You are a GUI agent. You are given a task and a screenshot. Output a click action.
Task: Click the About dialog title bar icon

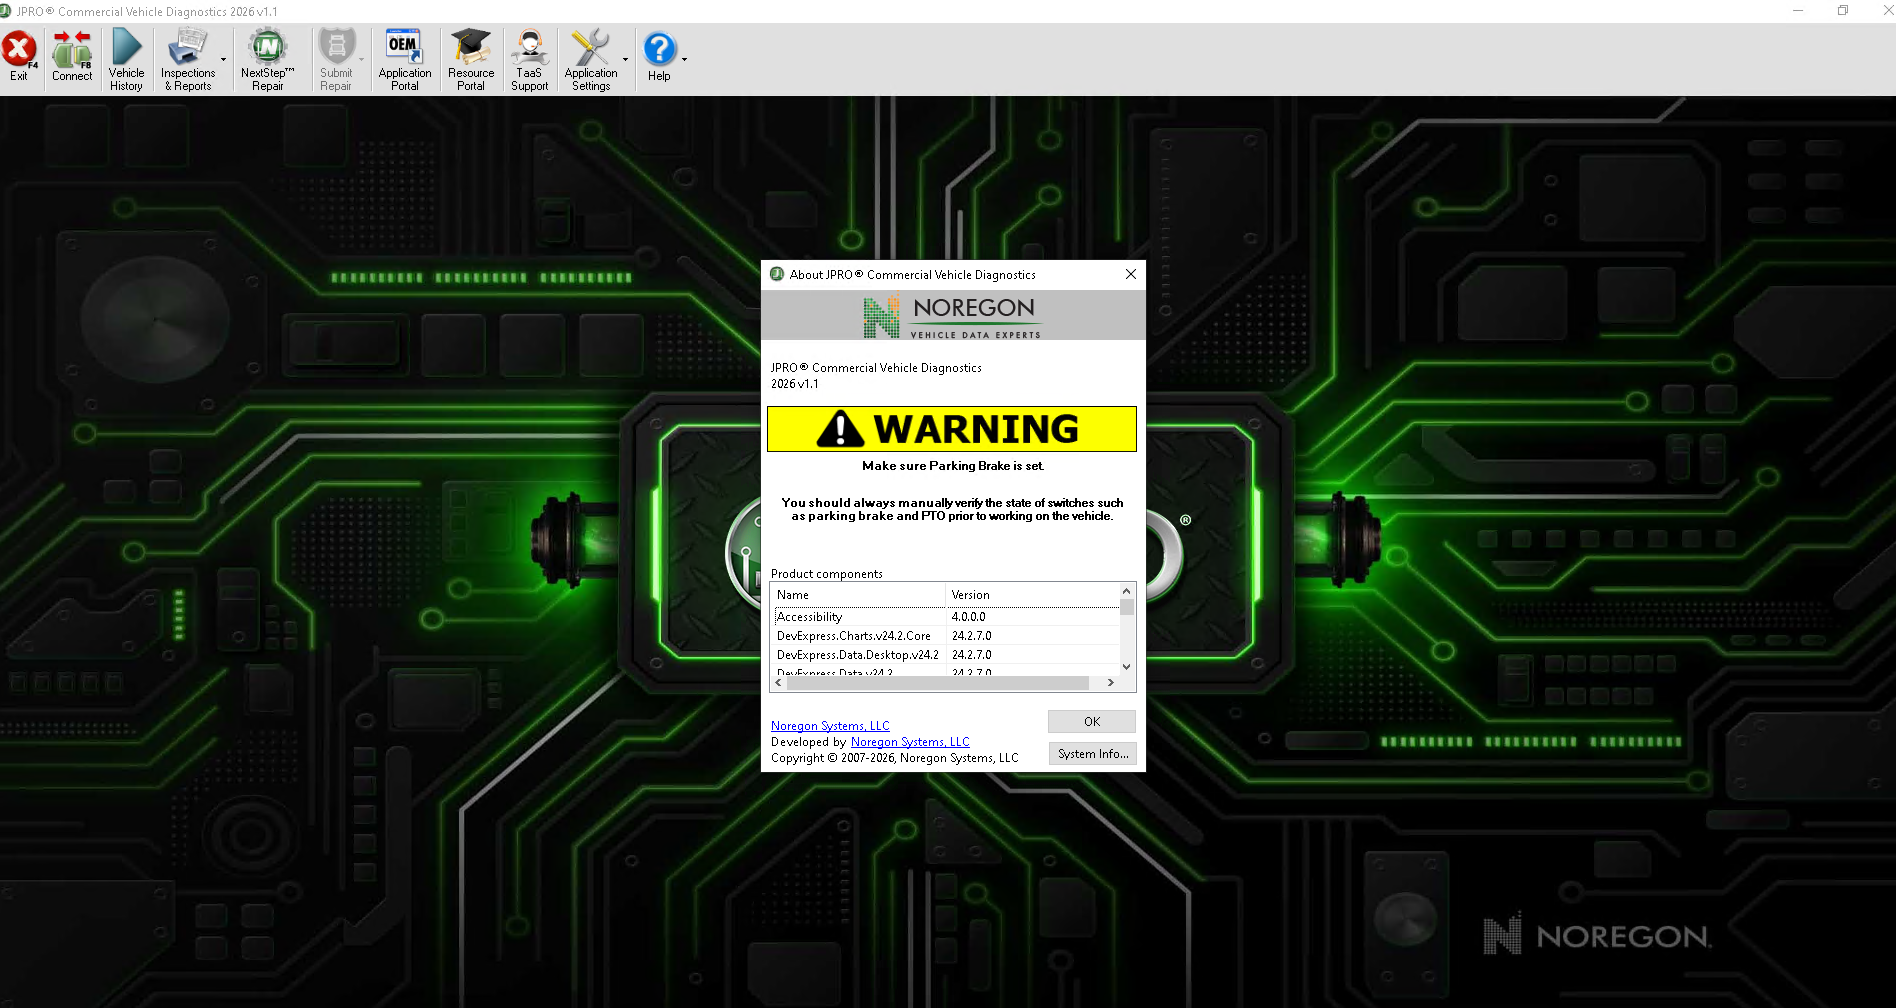click(x=777, y=274)
